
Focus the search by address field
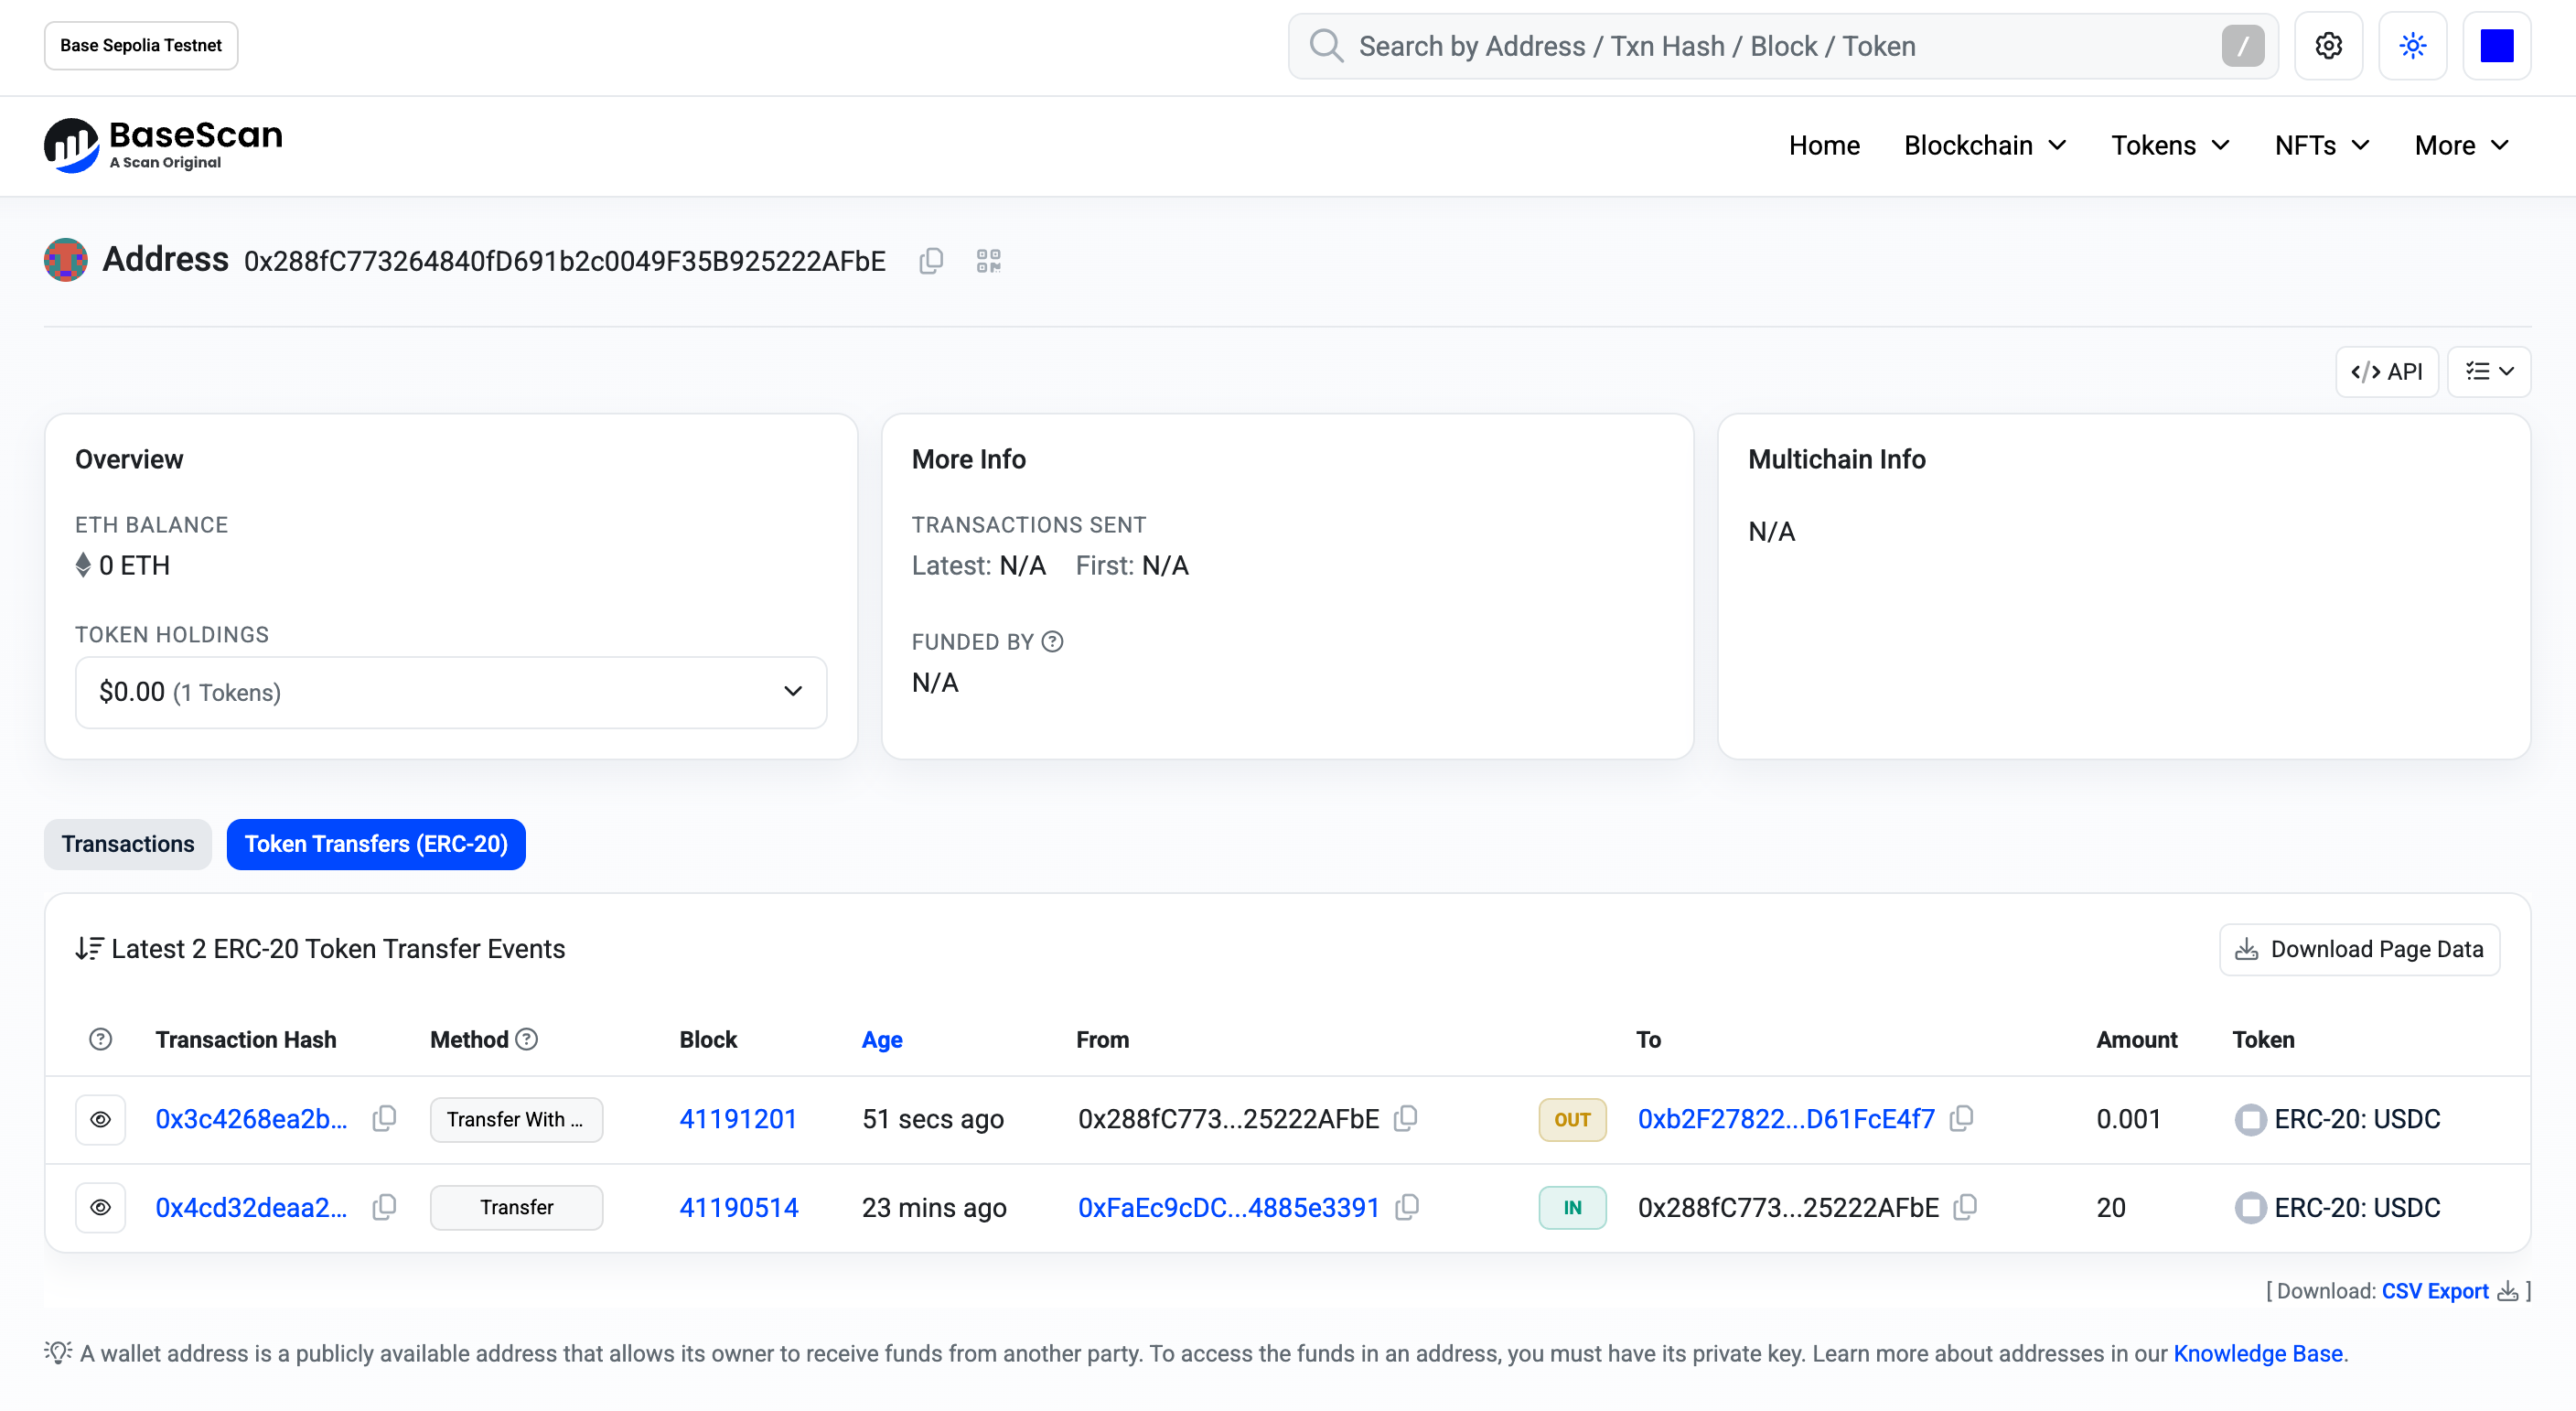1783,46
